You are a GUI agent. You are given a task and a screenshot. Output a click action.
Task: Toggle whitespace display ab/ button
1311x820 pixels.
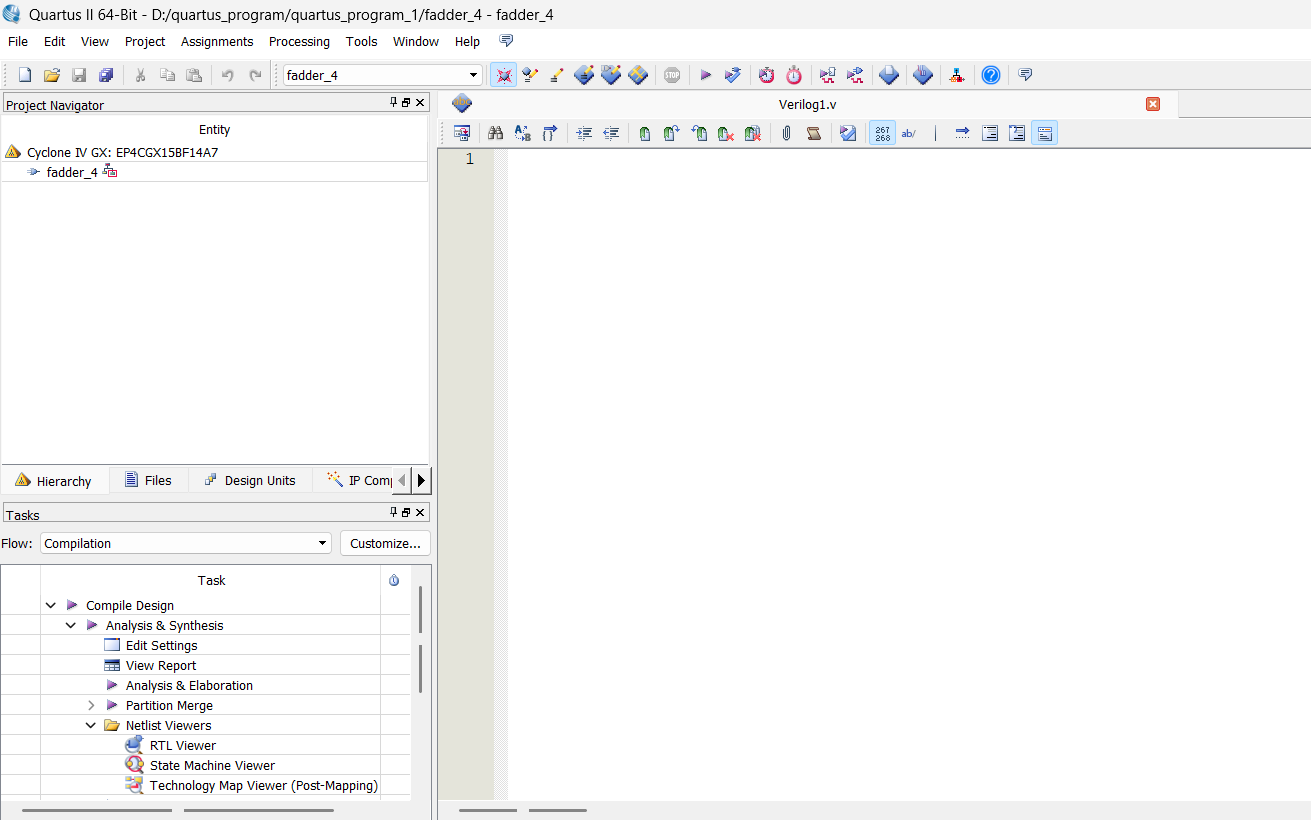point(909,133)
